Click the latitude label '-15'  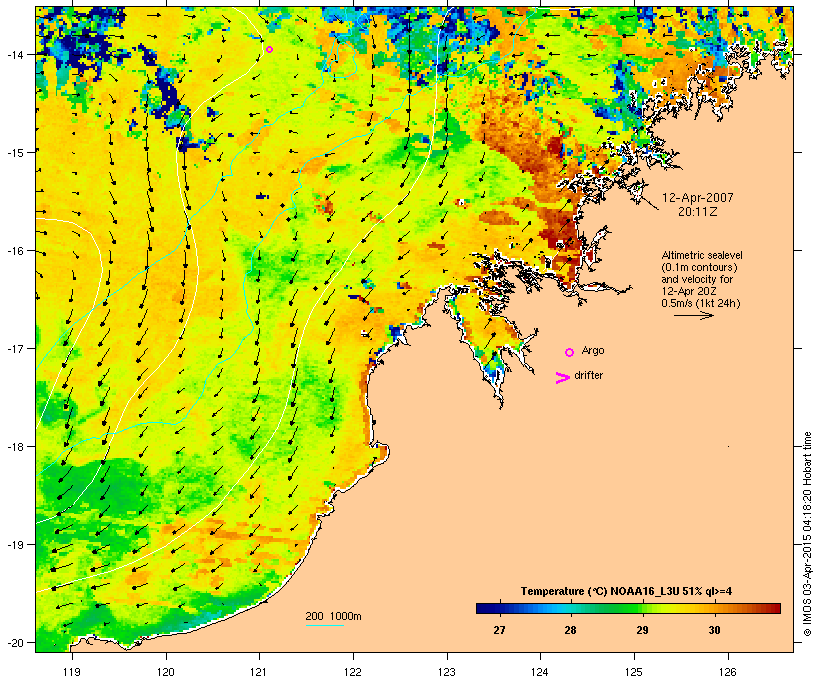pos(14,153)
